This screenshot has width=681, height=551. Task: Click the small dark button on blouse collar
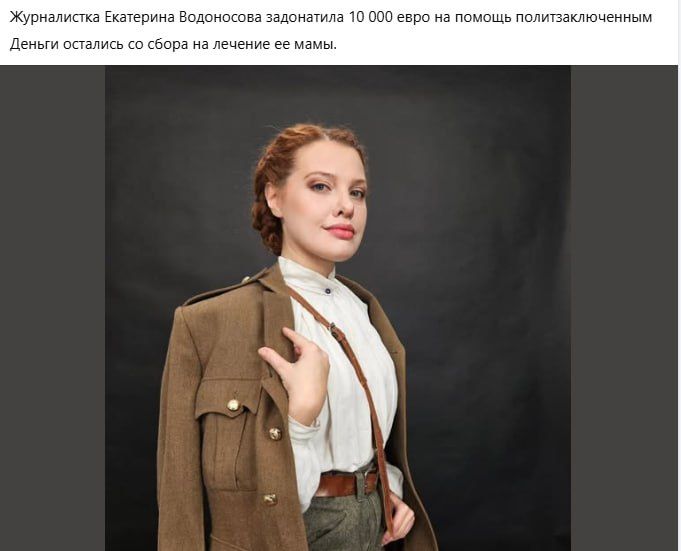point(328,291)
